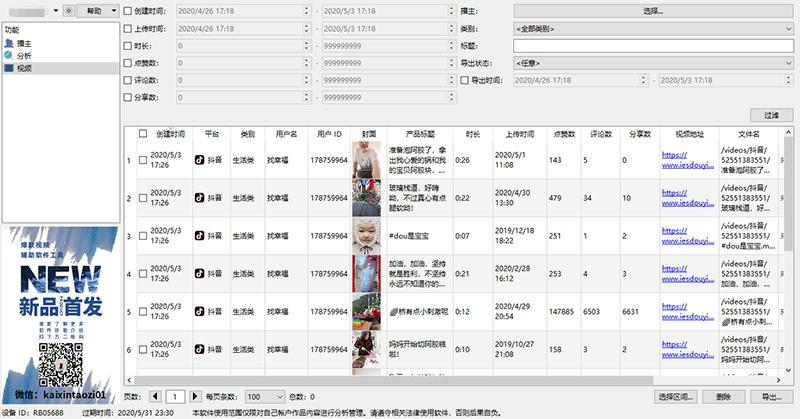Click the small settings icon beside 帮助
The width and height of the screenshot is (800, 419).
pos(68,10)
